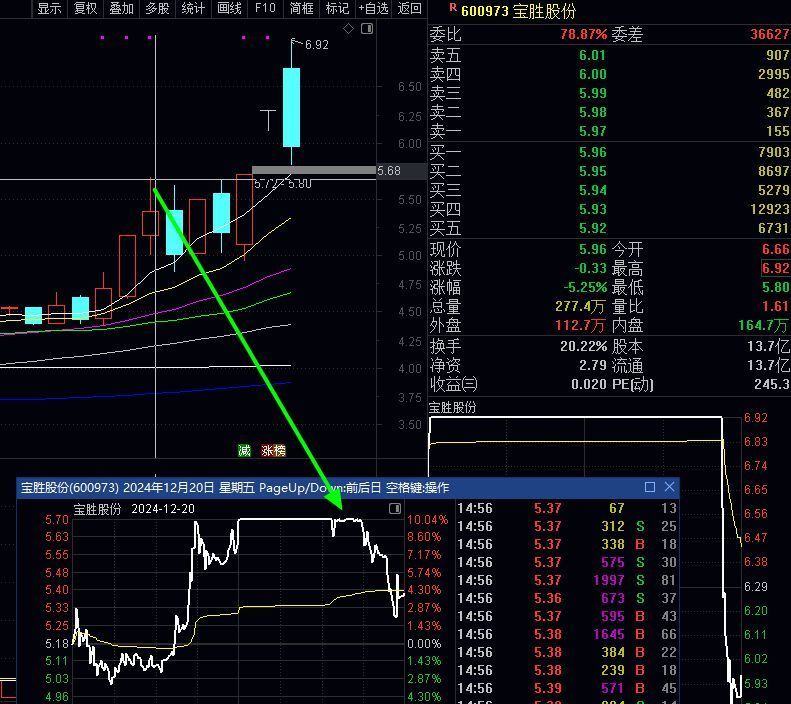Click the diamond icon above the K-line chart
The height and width of the screenshot is (704, 791).
tap(348, 29)
